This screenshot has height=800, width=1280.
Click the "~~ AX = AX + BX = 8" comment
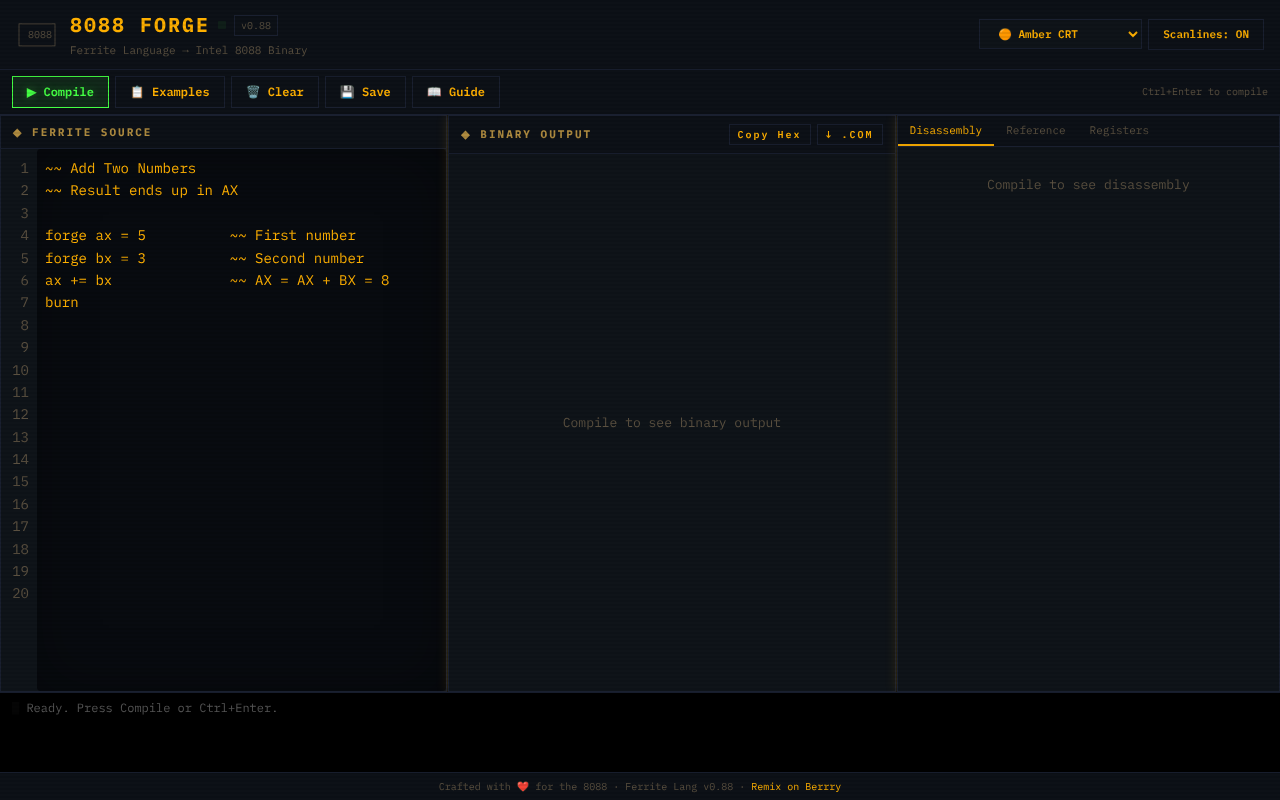click(310, 281)
